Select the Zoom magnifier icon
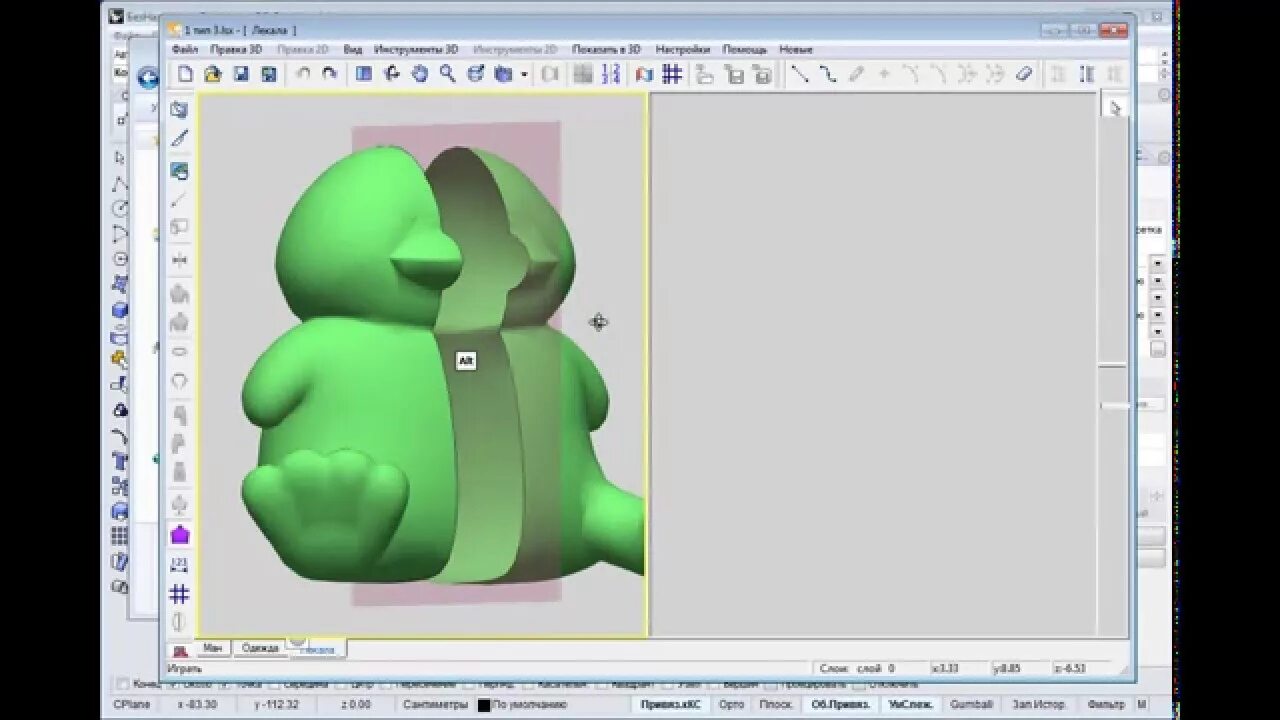 pos(448,74)
